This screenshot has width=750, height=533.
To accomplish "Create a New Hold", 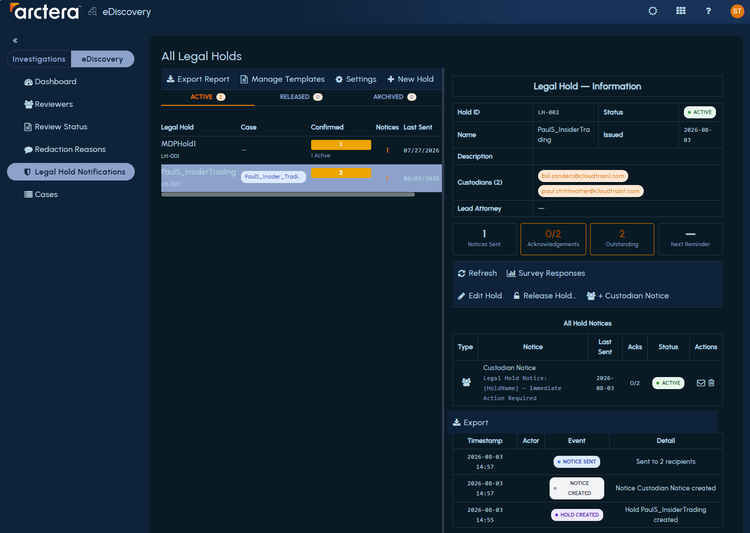I will pyautogui.click(x=410, y=79).
